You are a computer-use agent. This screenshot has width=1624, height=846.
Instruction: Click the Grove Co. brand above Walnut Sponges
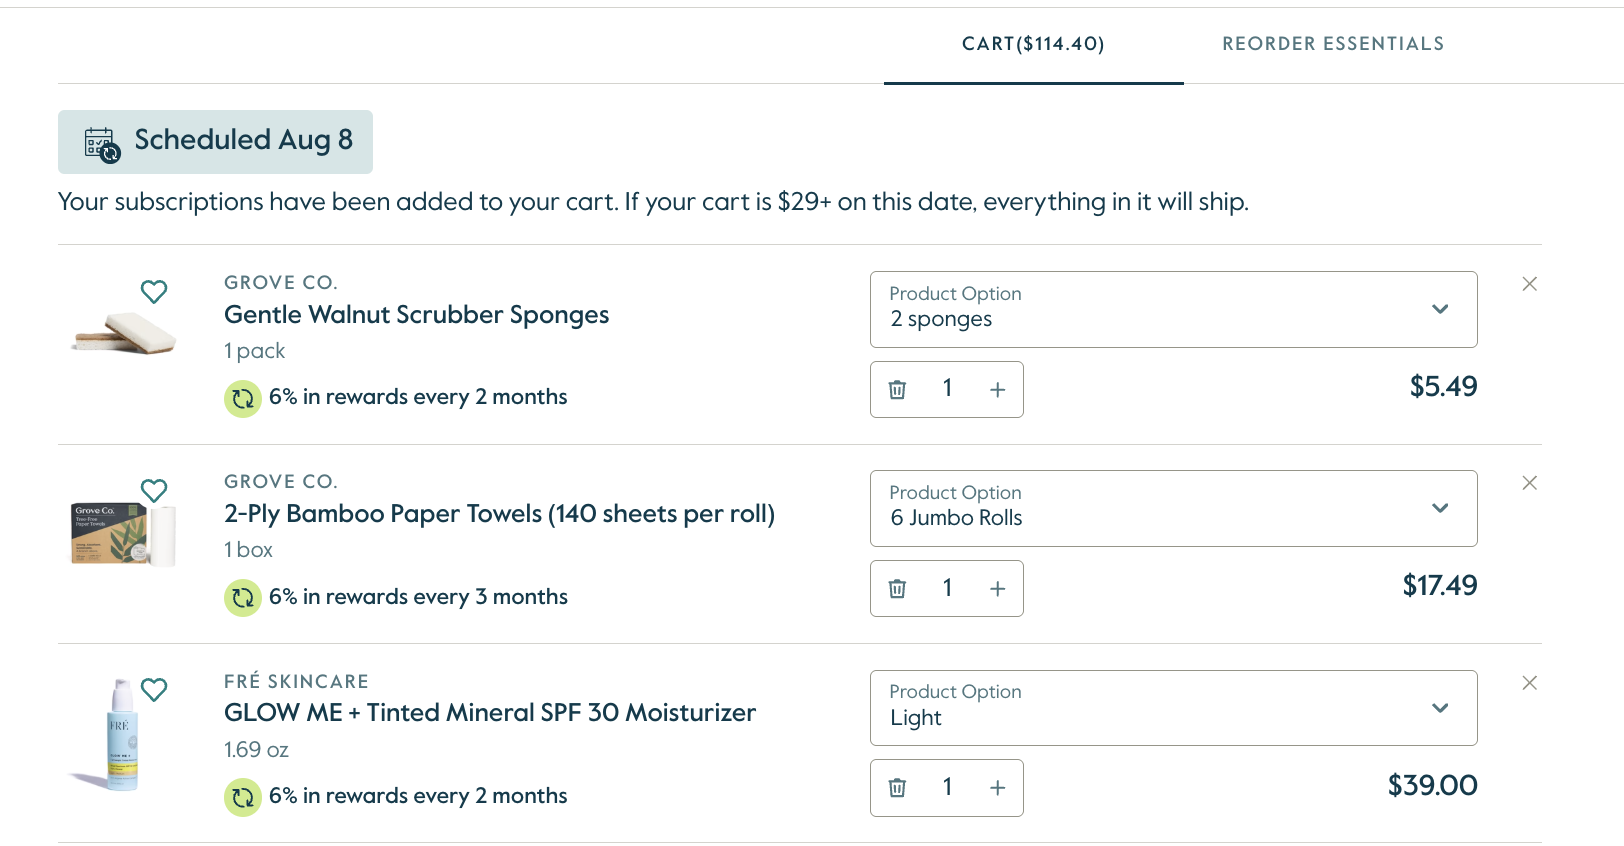click(281, 283)
